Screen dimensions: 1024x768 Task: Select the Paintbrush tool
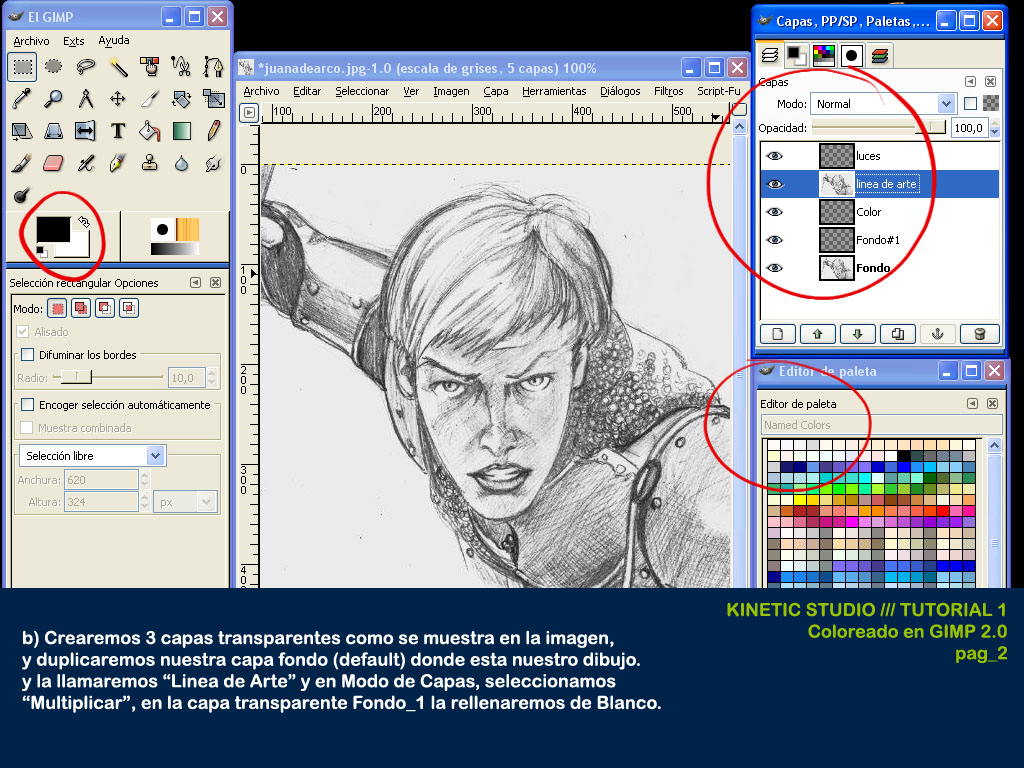(22, 163)
